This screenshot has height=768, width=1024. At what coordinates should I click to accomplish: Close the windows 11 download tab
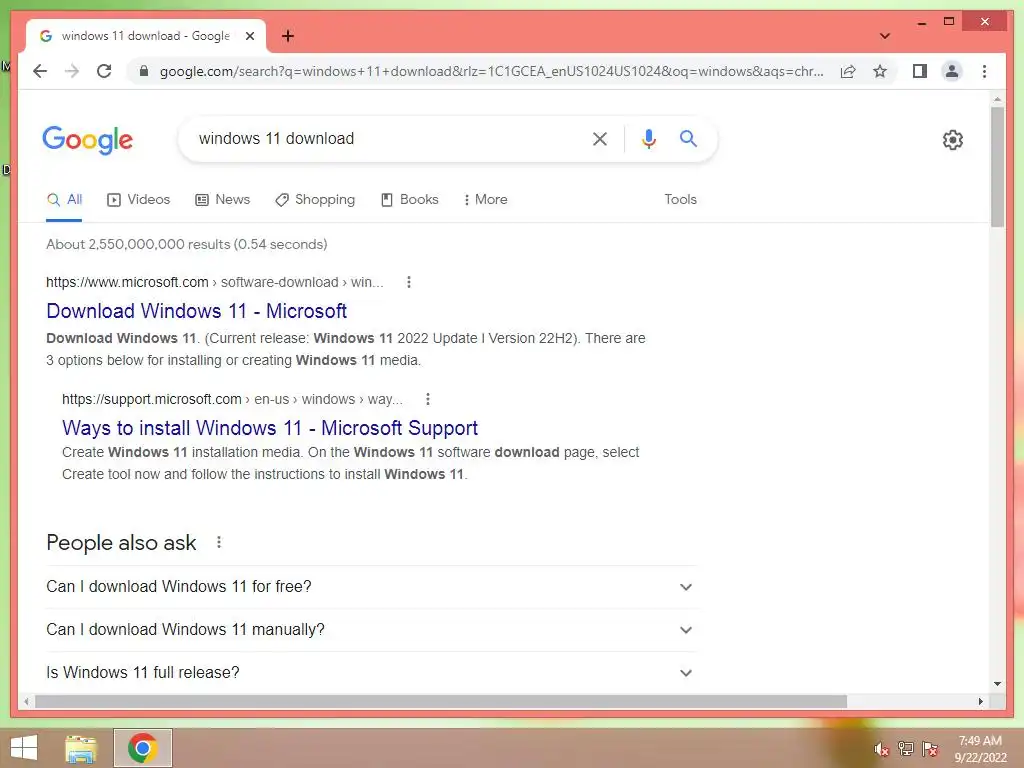click(249, 36)
